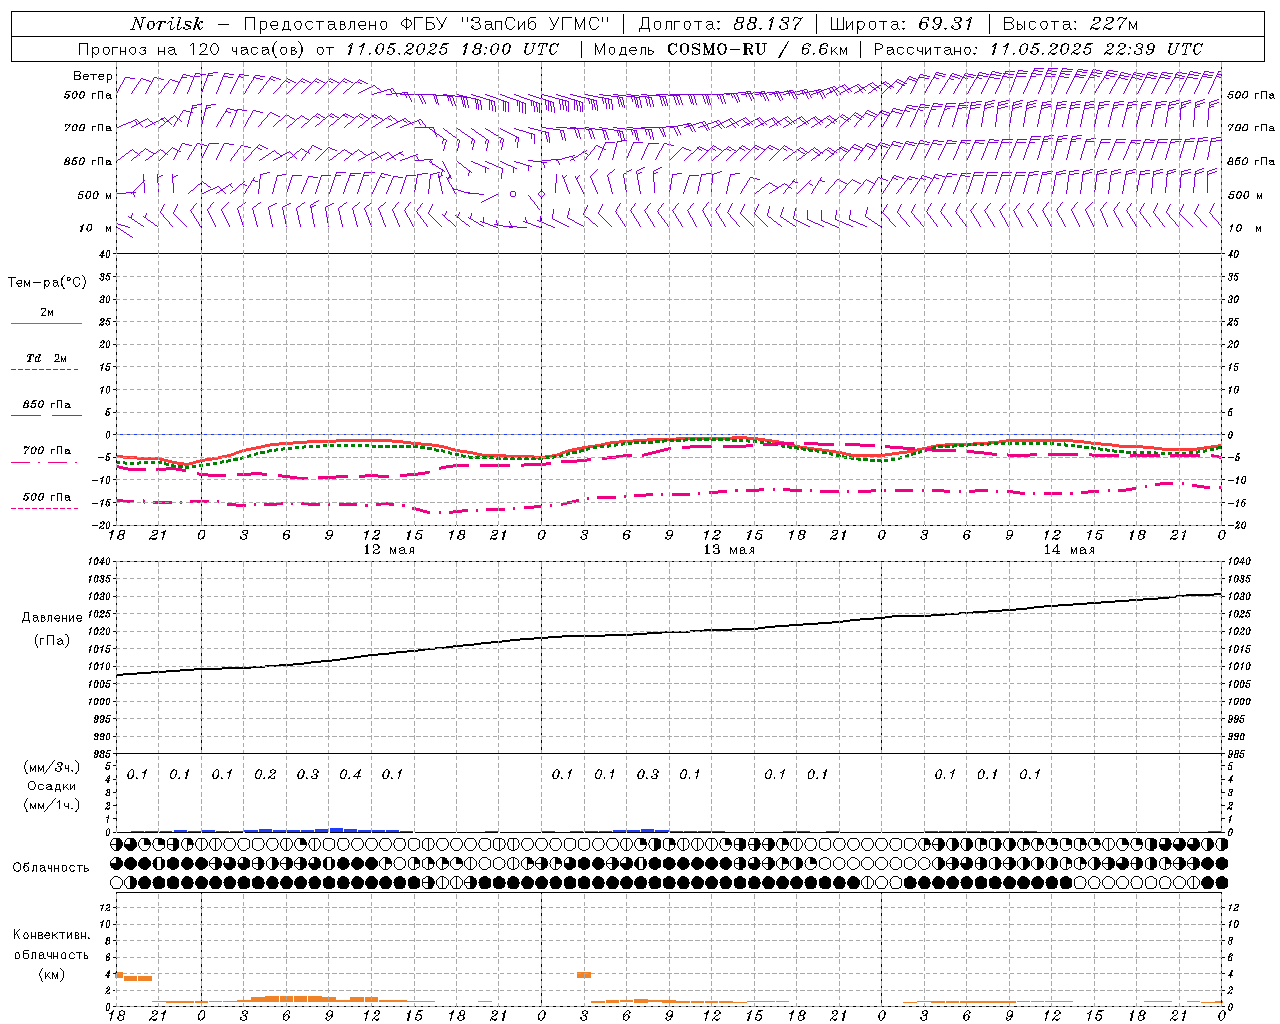Select the 'Предоставлено ФГБУ "ЗапСиб УГМС"' text

click(x=426, y=24)
